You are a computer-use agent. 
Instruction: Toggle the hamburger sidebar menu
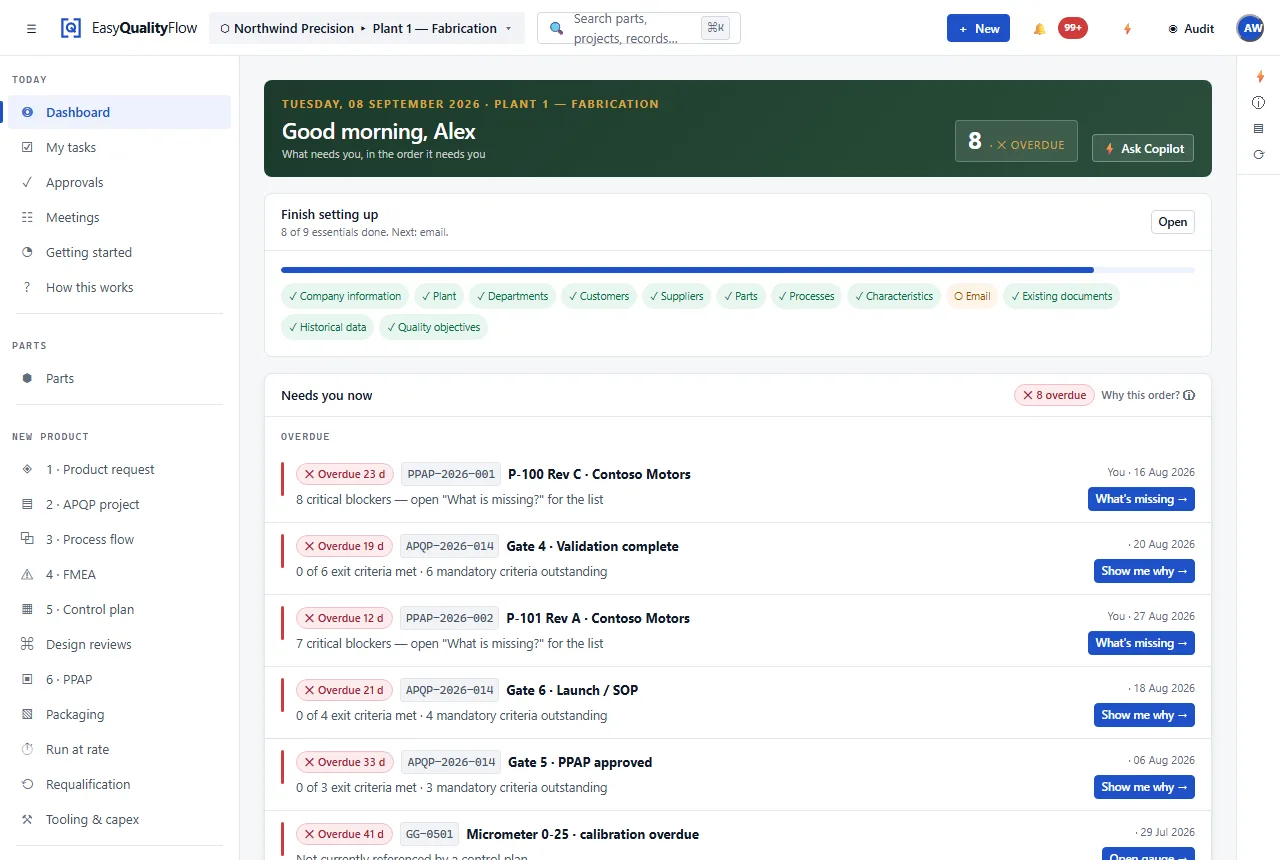pyautogui.click(x=31, y=29)
